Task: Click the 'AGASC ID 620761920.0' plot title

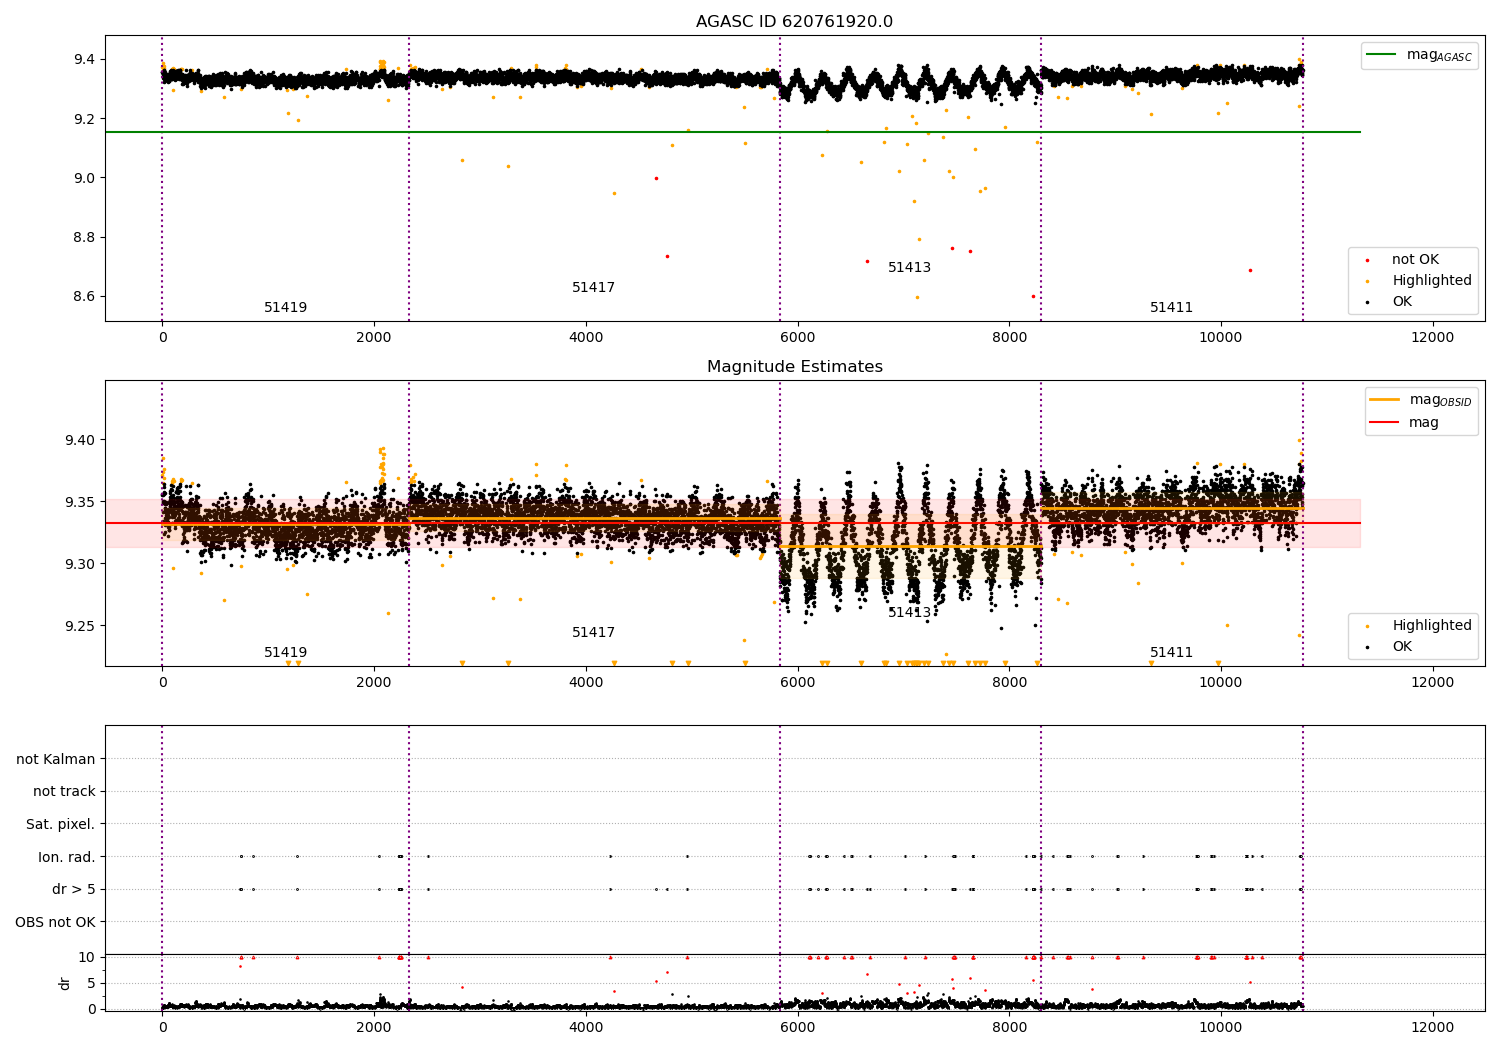Action: [794, 22]
